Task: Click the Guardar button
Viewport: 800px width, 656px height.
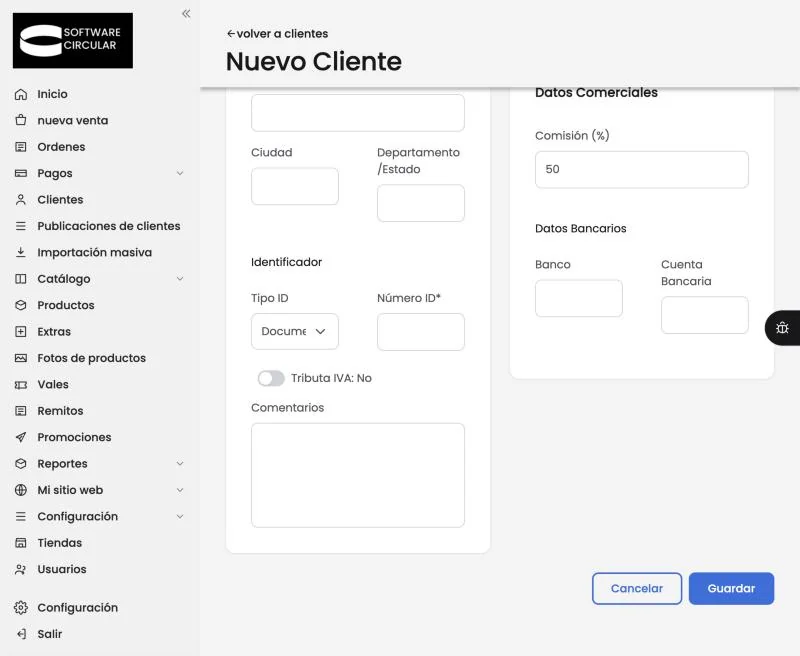Action: (x=731, y=589)
